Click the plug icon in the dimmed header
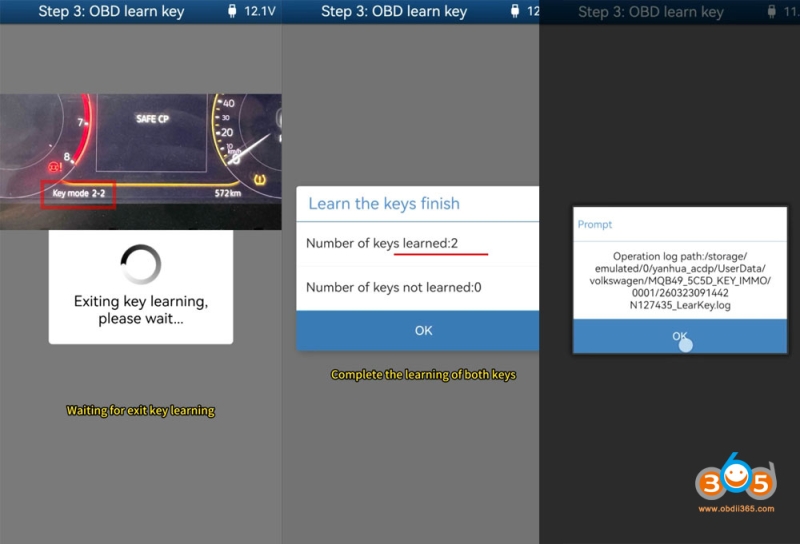The height and width of the screenshot is (544, 800). coord(784,12)
